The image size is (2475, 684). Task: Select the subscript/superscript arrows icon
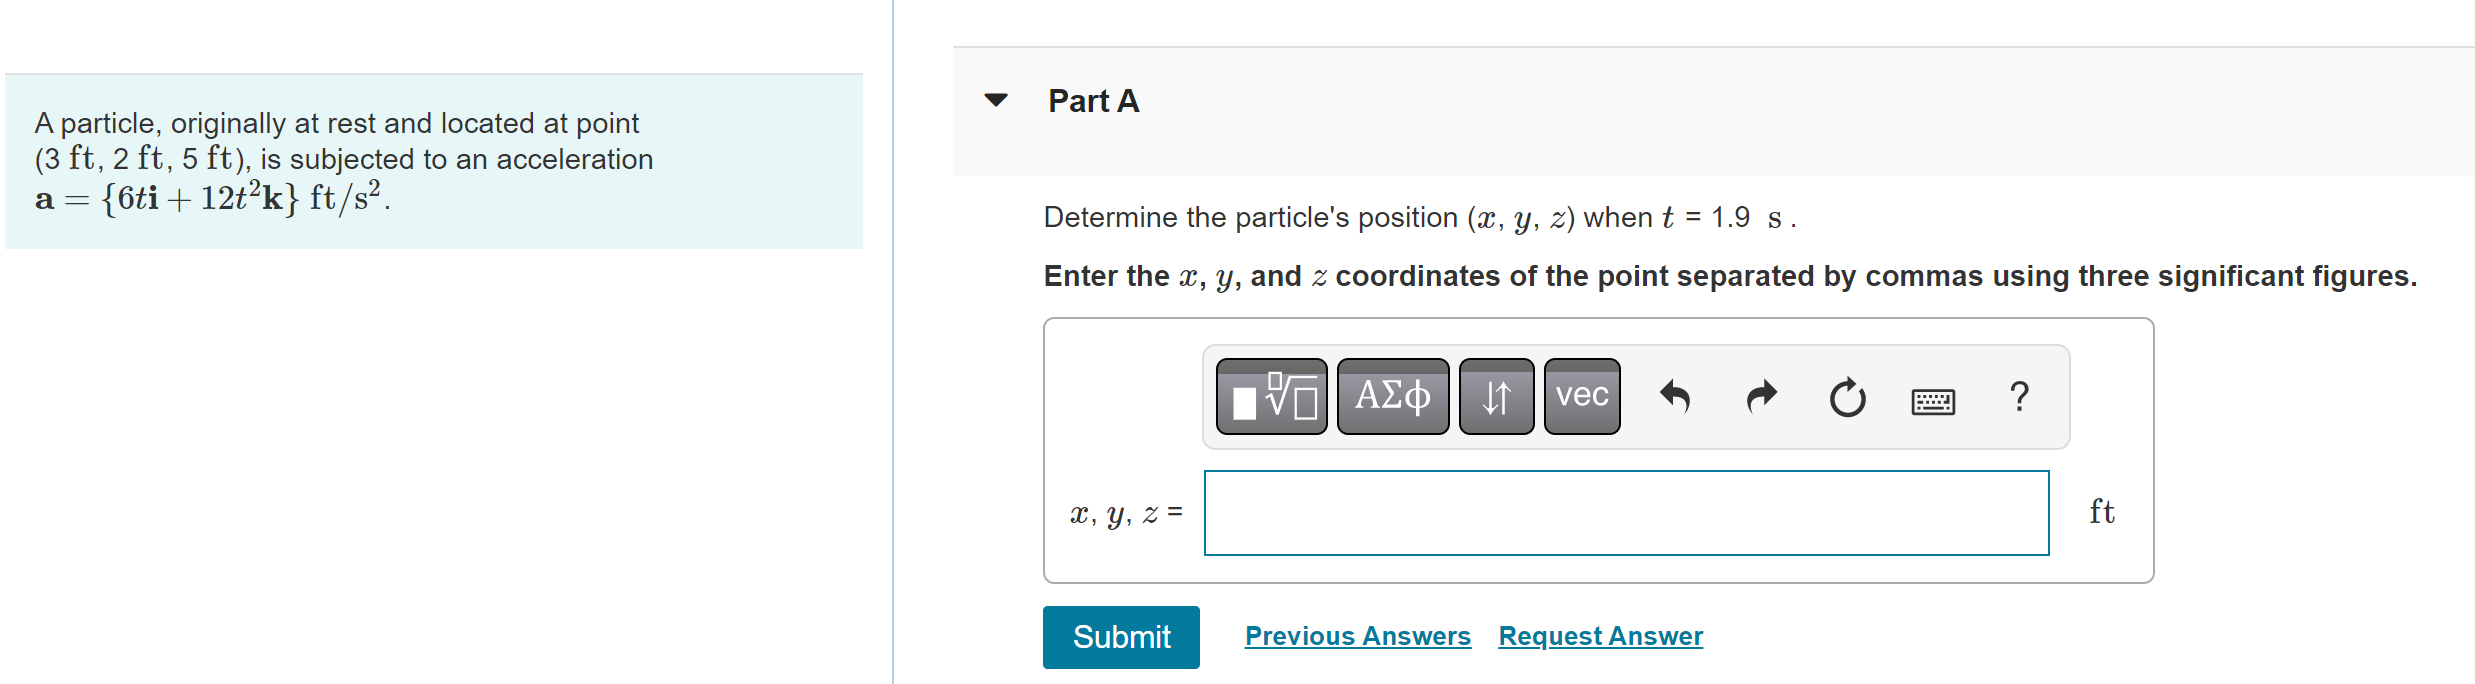(x=1496, y=396)
